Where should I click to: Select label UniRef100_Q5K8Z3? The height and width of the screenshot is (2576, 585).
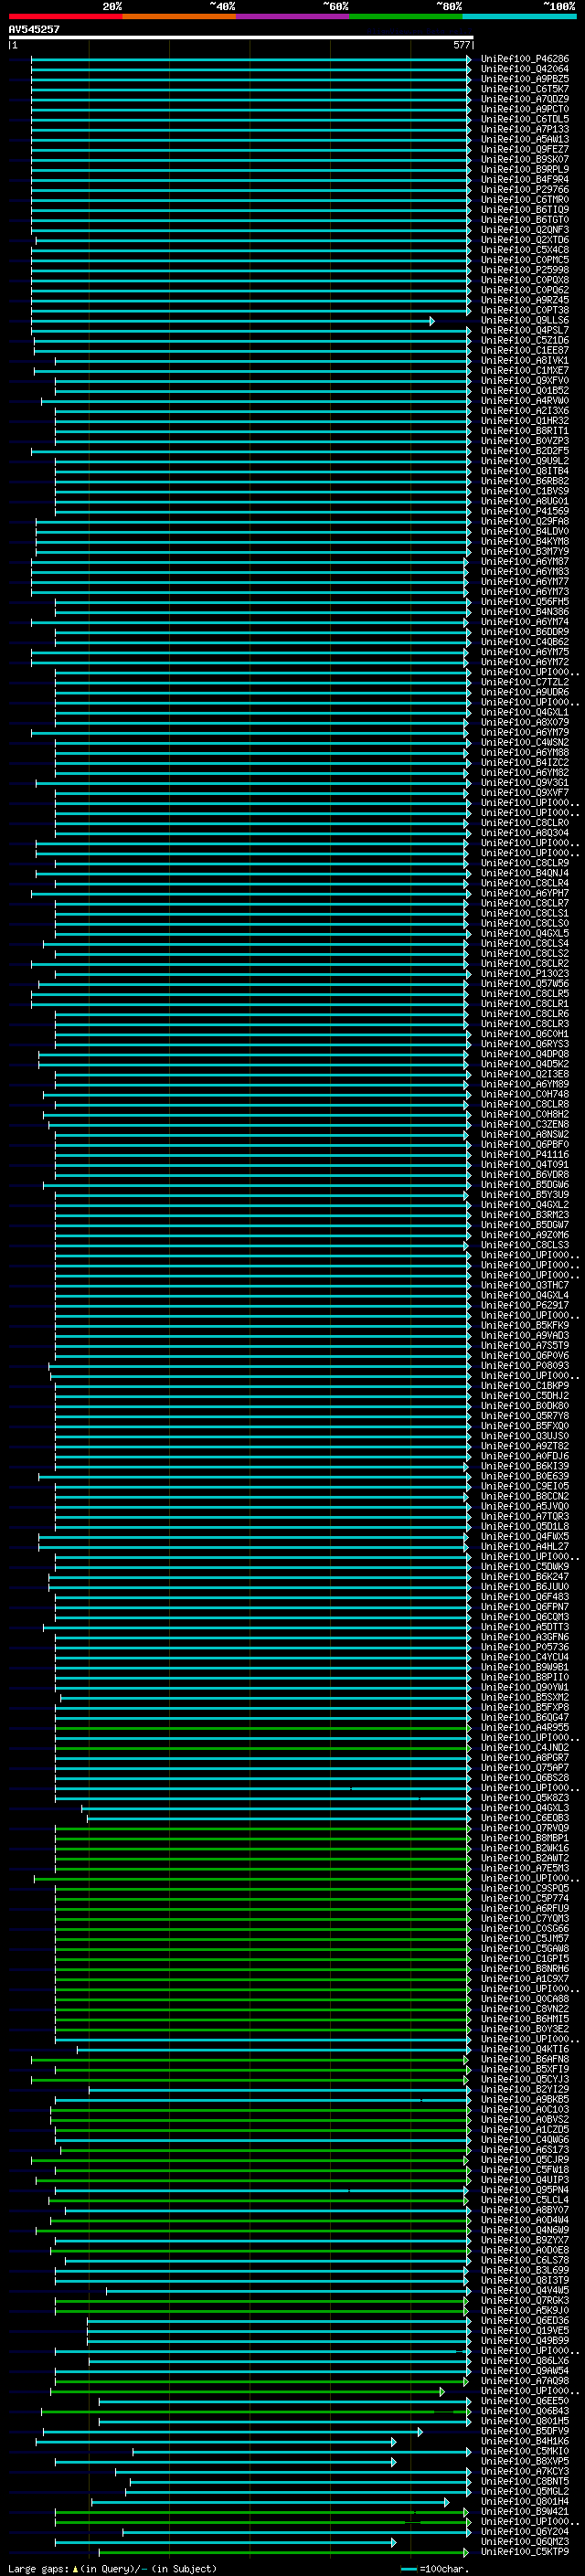[525, 1798]
